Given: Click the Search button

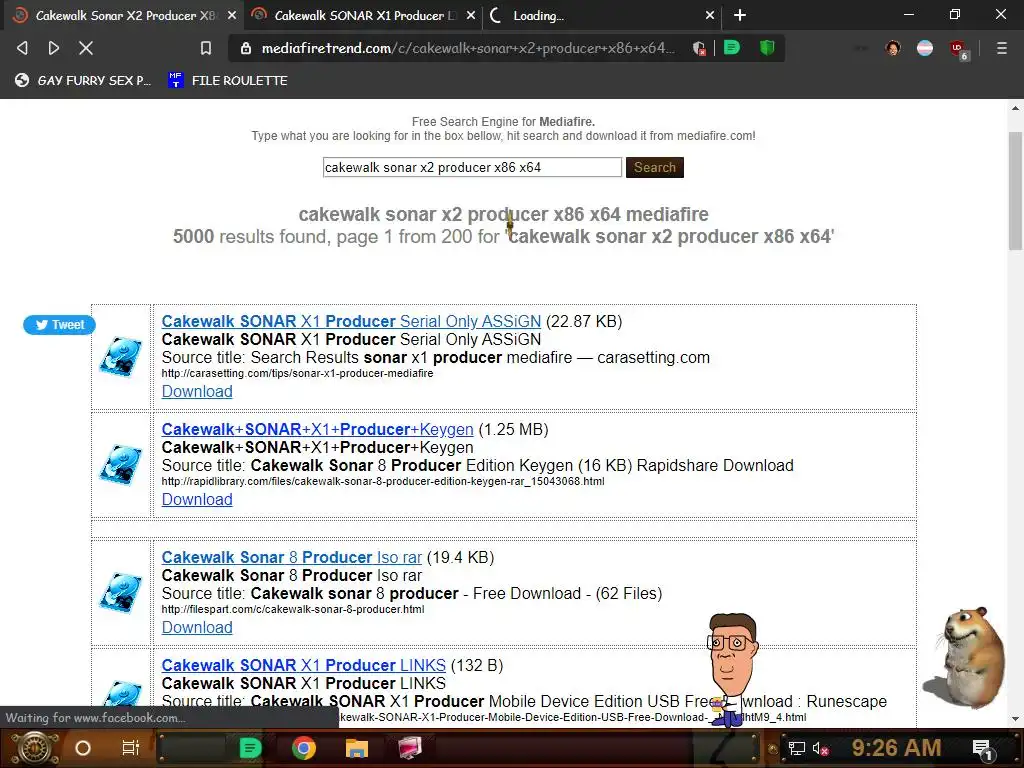Looking at the screenshot, I should pos(654,167).
